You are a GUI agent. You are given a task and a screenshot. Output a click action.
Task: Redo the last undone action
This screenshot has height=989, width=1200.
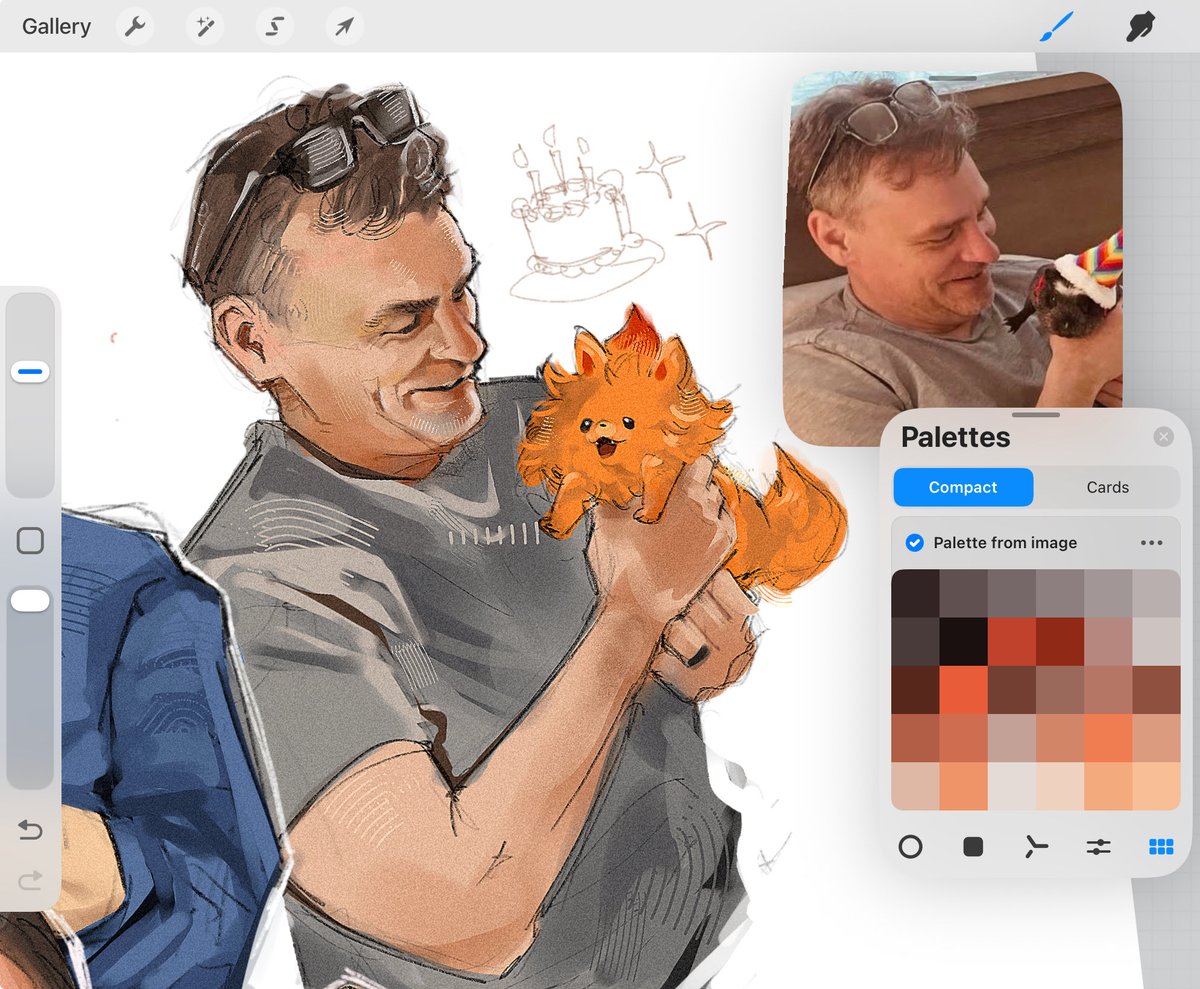pos(30,880)
